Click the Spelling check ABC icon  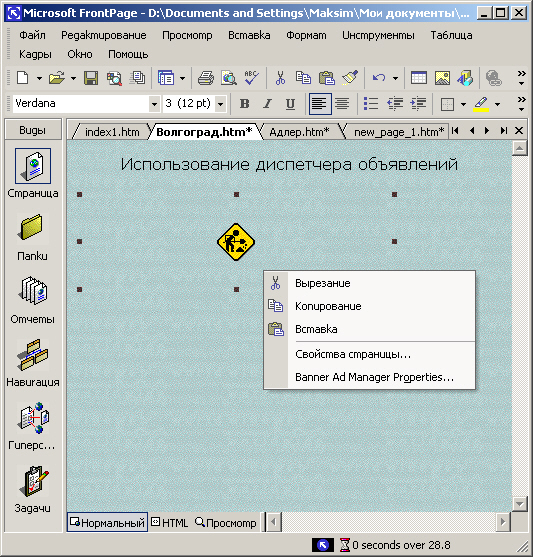252,78
